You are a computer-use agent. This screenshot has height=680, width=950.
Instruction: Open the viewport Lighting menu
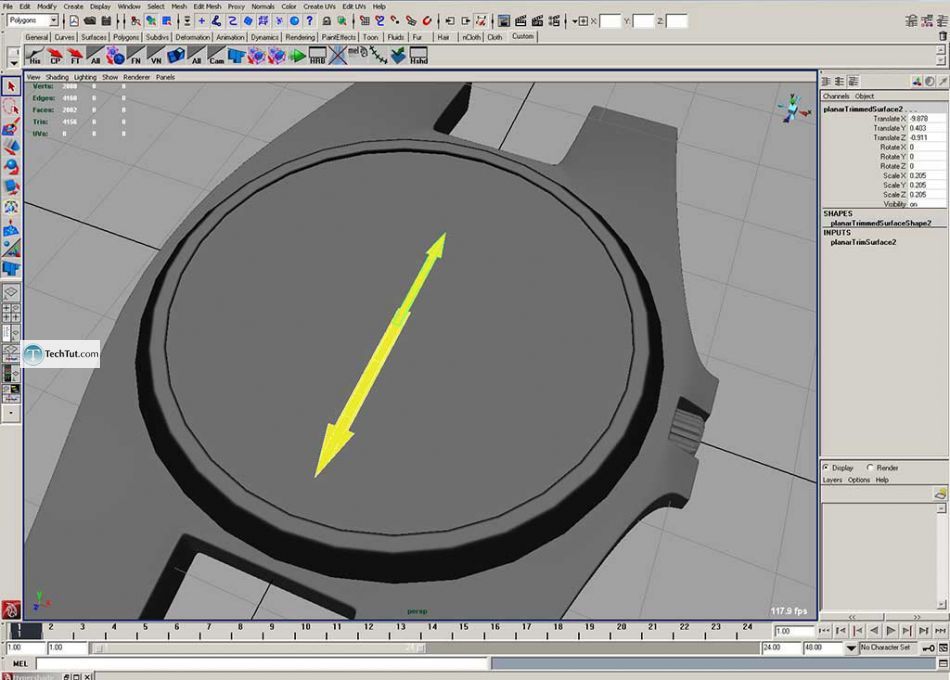tap(85, 77)
